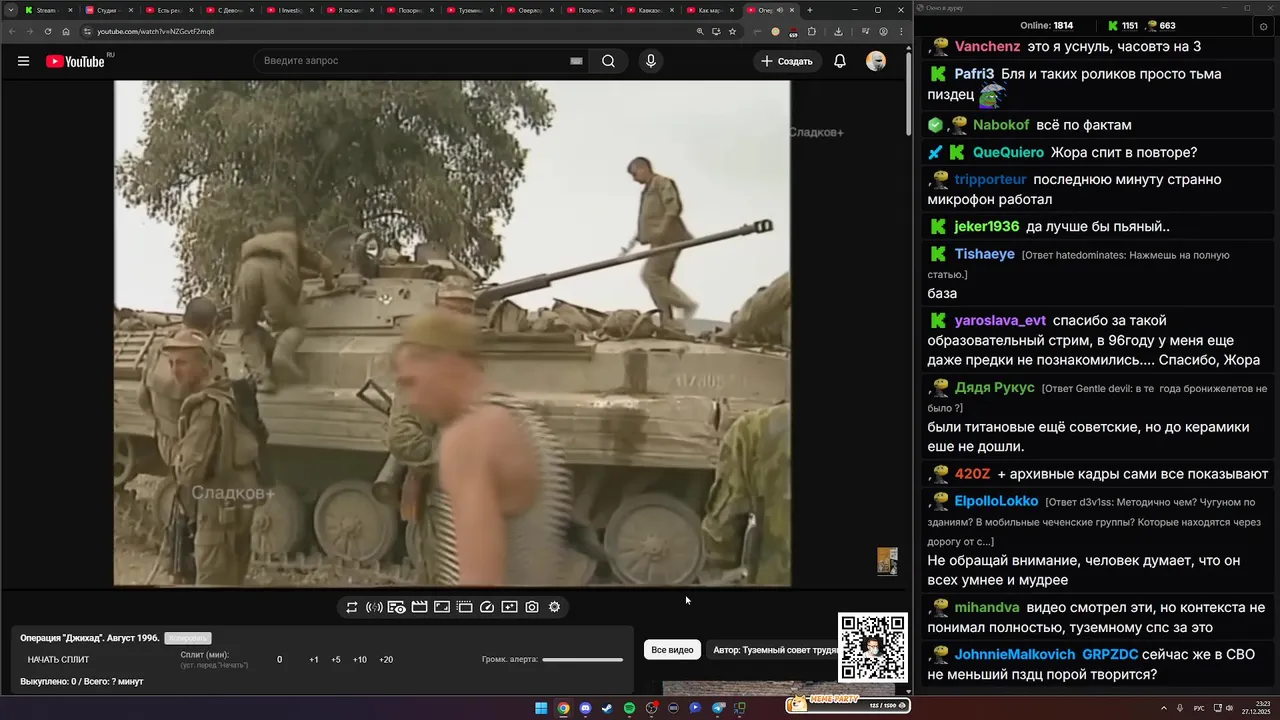
Task: Open username QueQuiero in chat
Action: (x=1008, y=153)
